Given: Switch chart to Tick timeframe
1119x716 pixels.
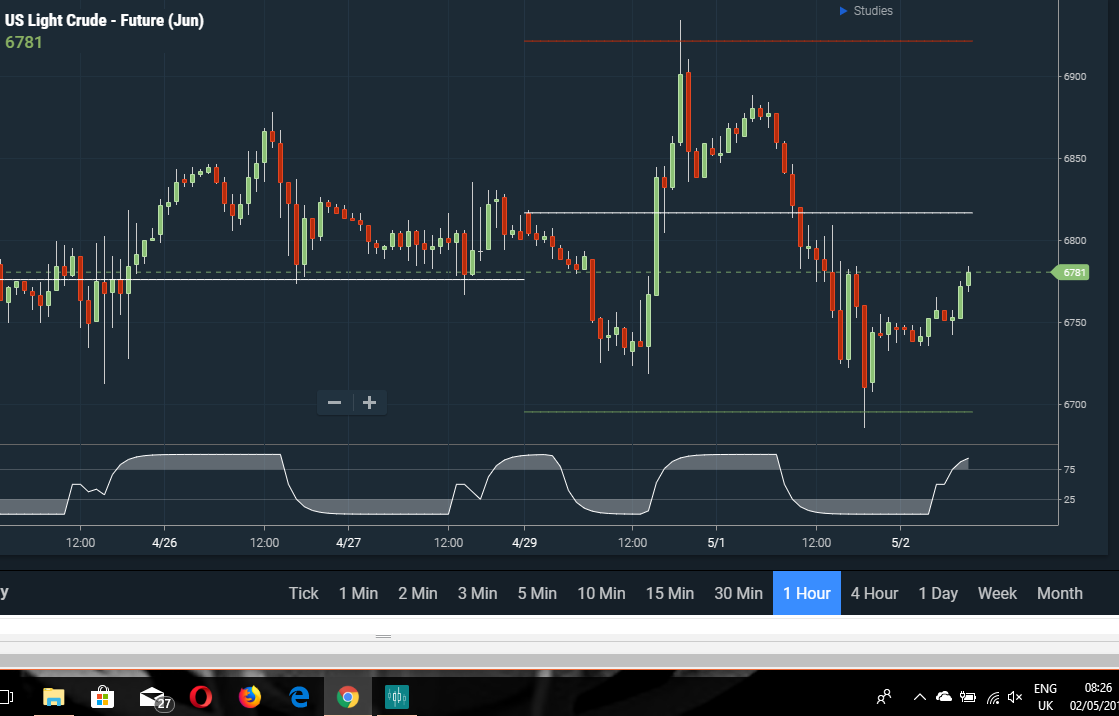Looking at the screenshot, I should 303,593.
